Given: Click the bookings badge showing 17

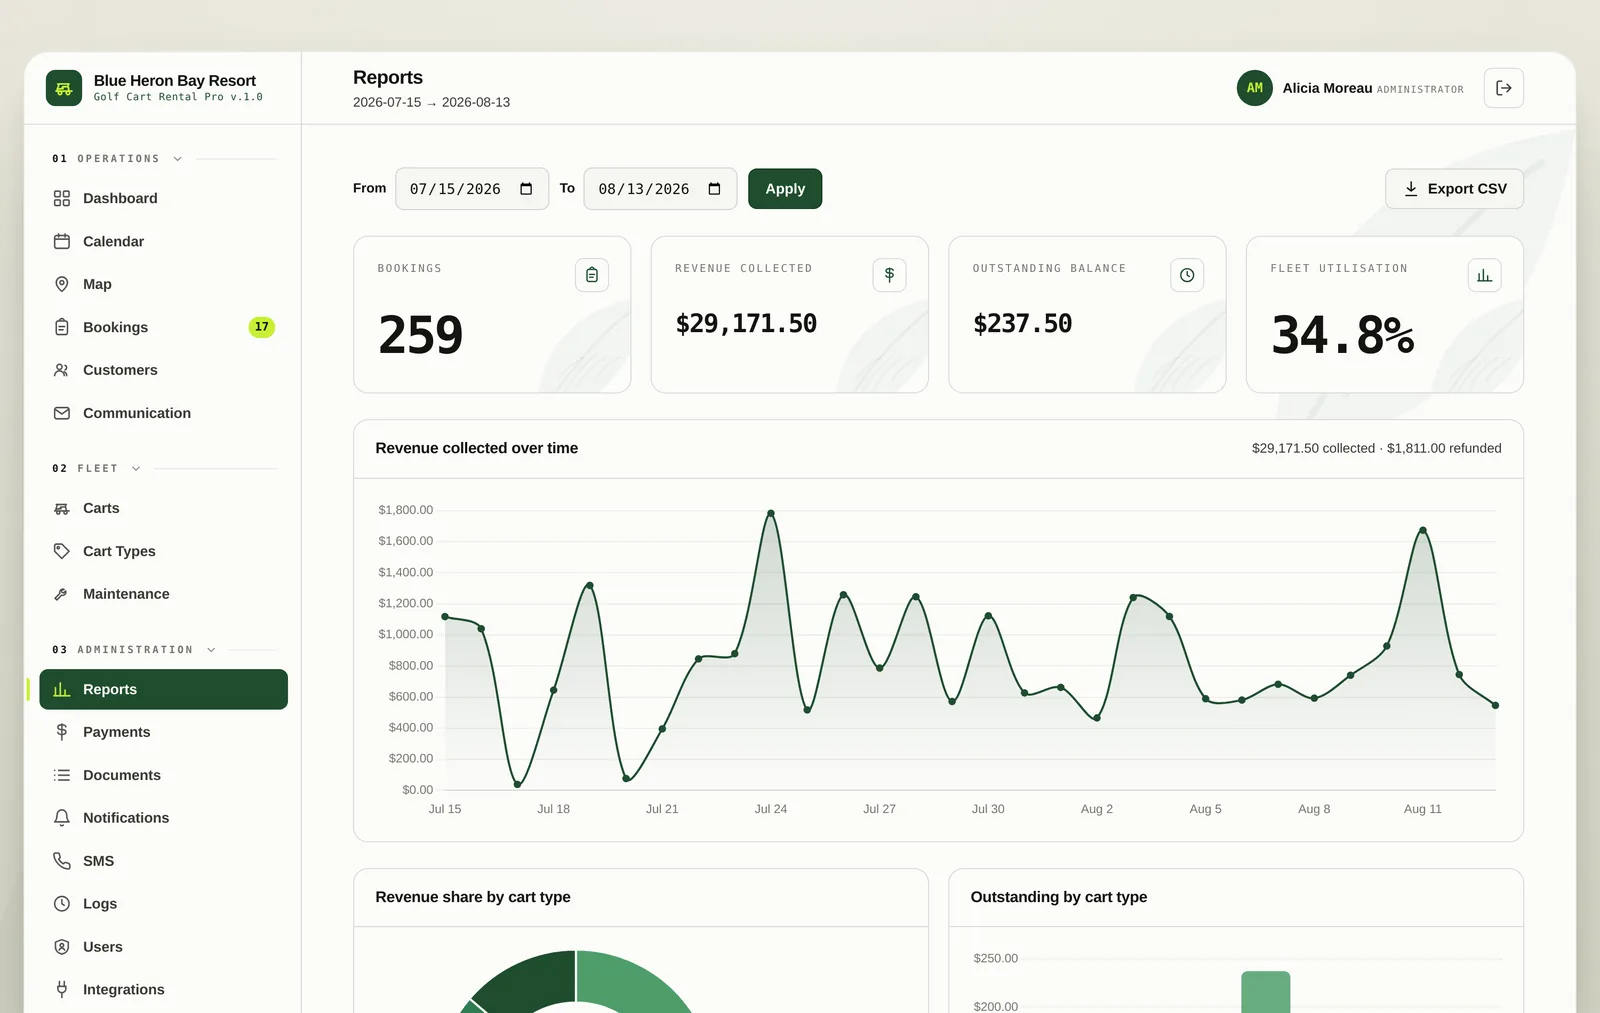Looking at the screenshot, I should tap(261, 327).
